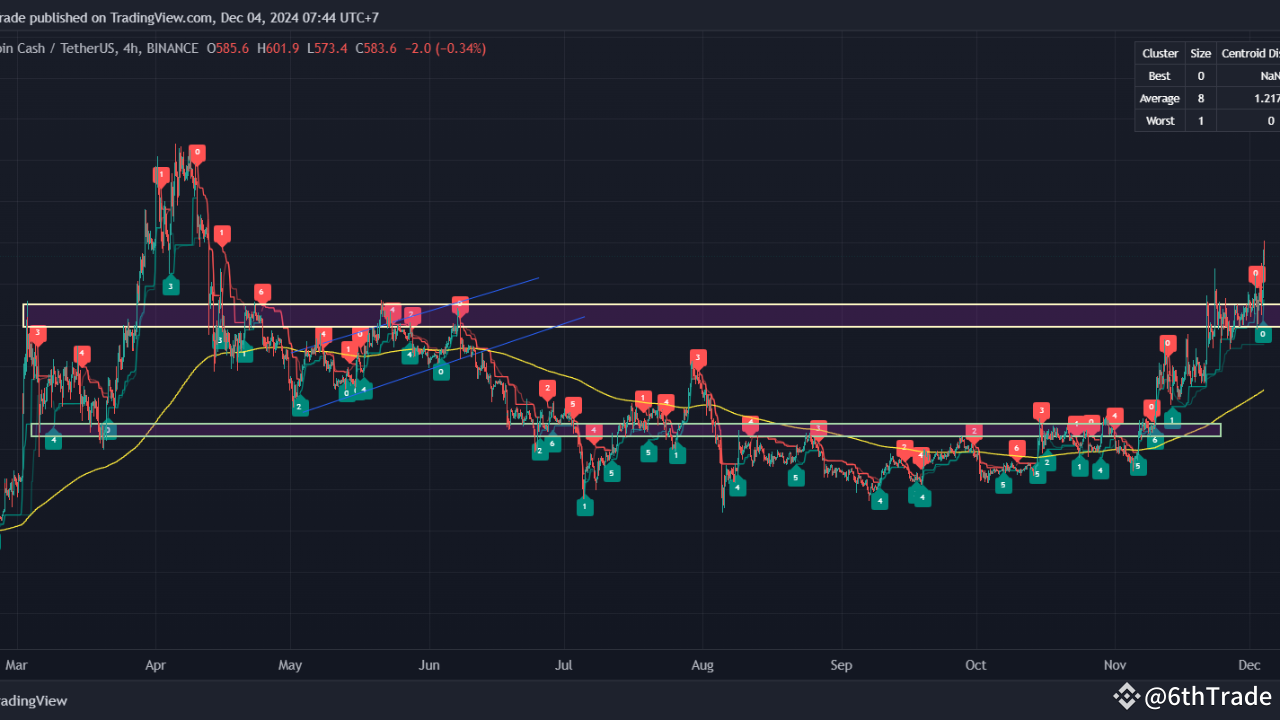Click the red marker labeled 0 at December peak

pos(1255,272)
